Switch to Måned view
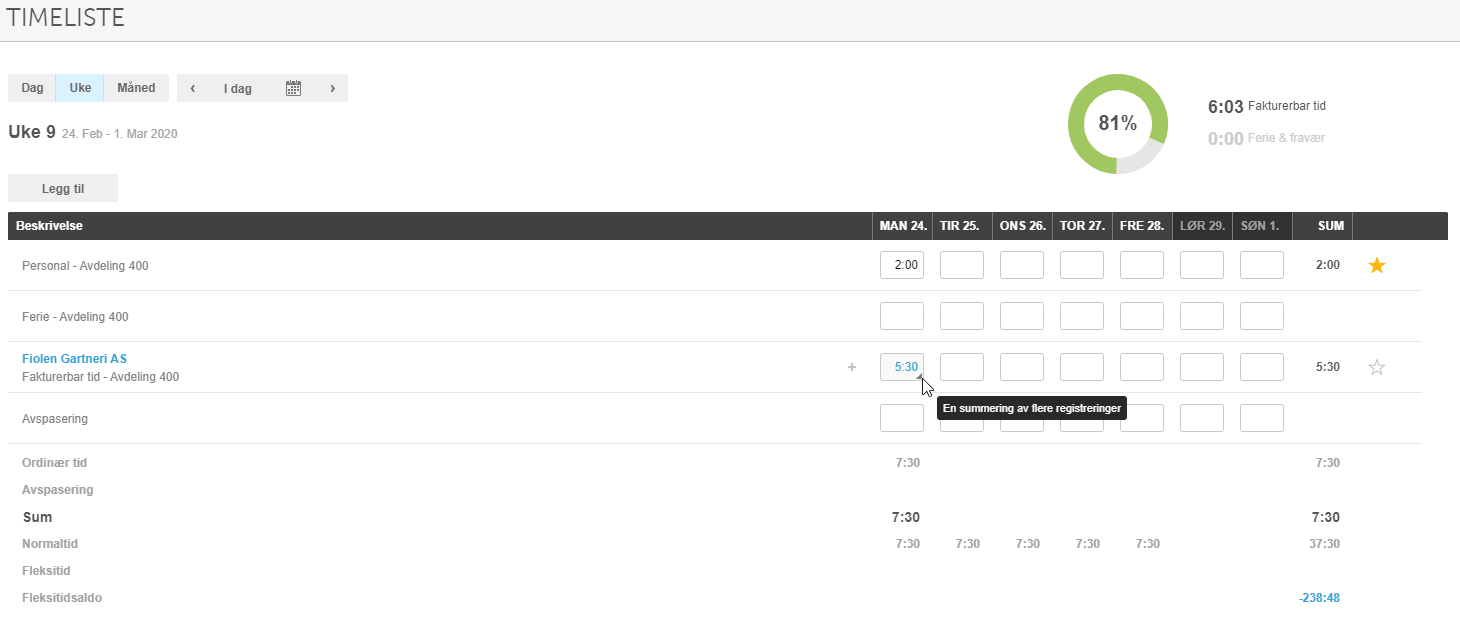The image size is (1460, 621). pyautogui.click(x=136, y=88)
